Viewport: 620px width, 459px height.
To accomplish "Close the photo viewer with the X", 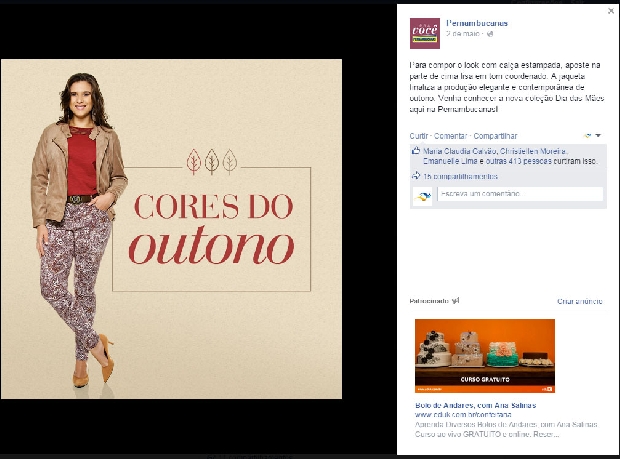I will tap(611, 11).
